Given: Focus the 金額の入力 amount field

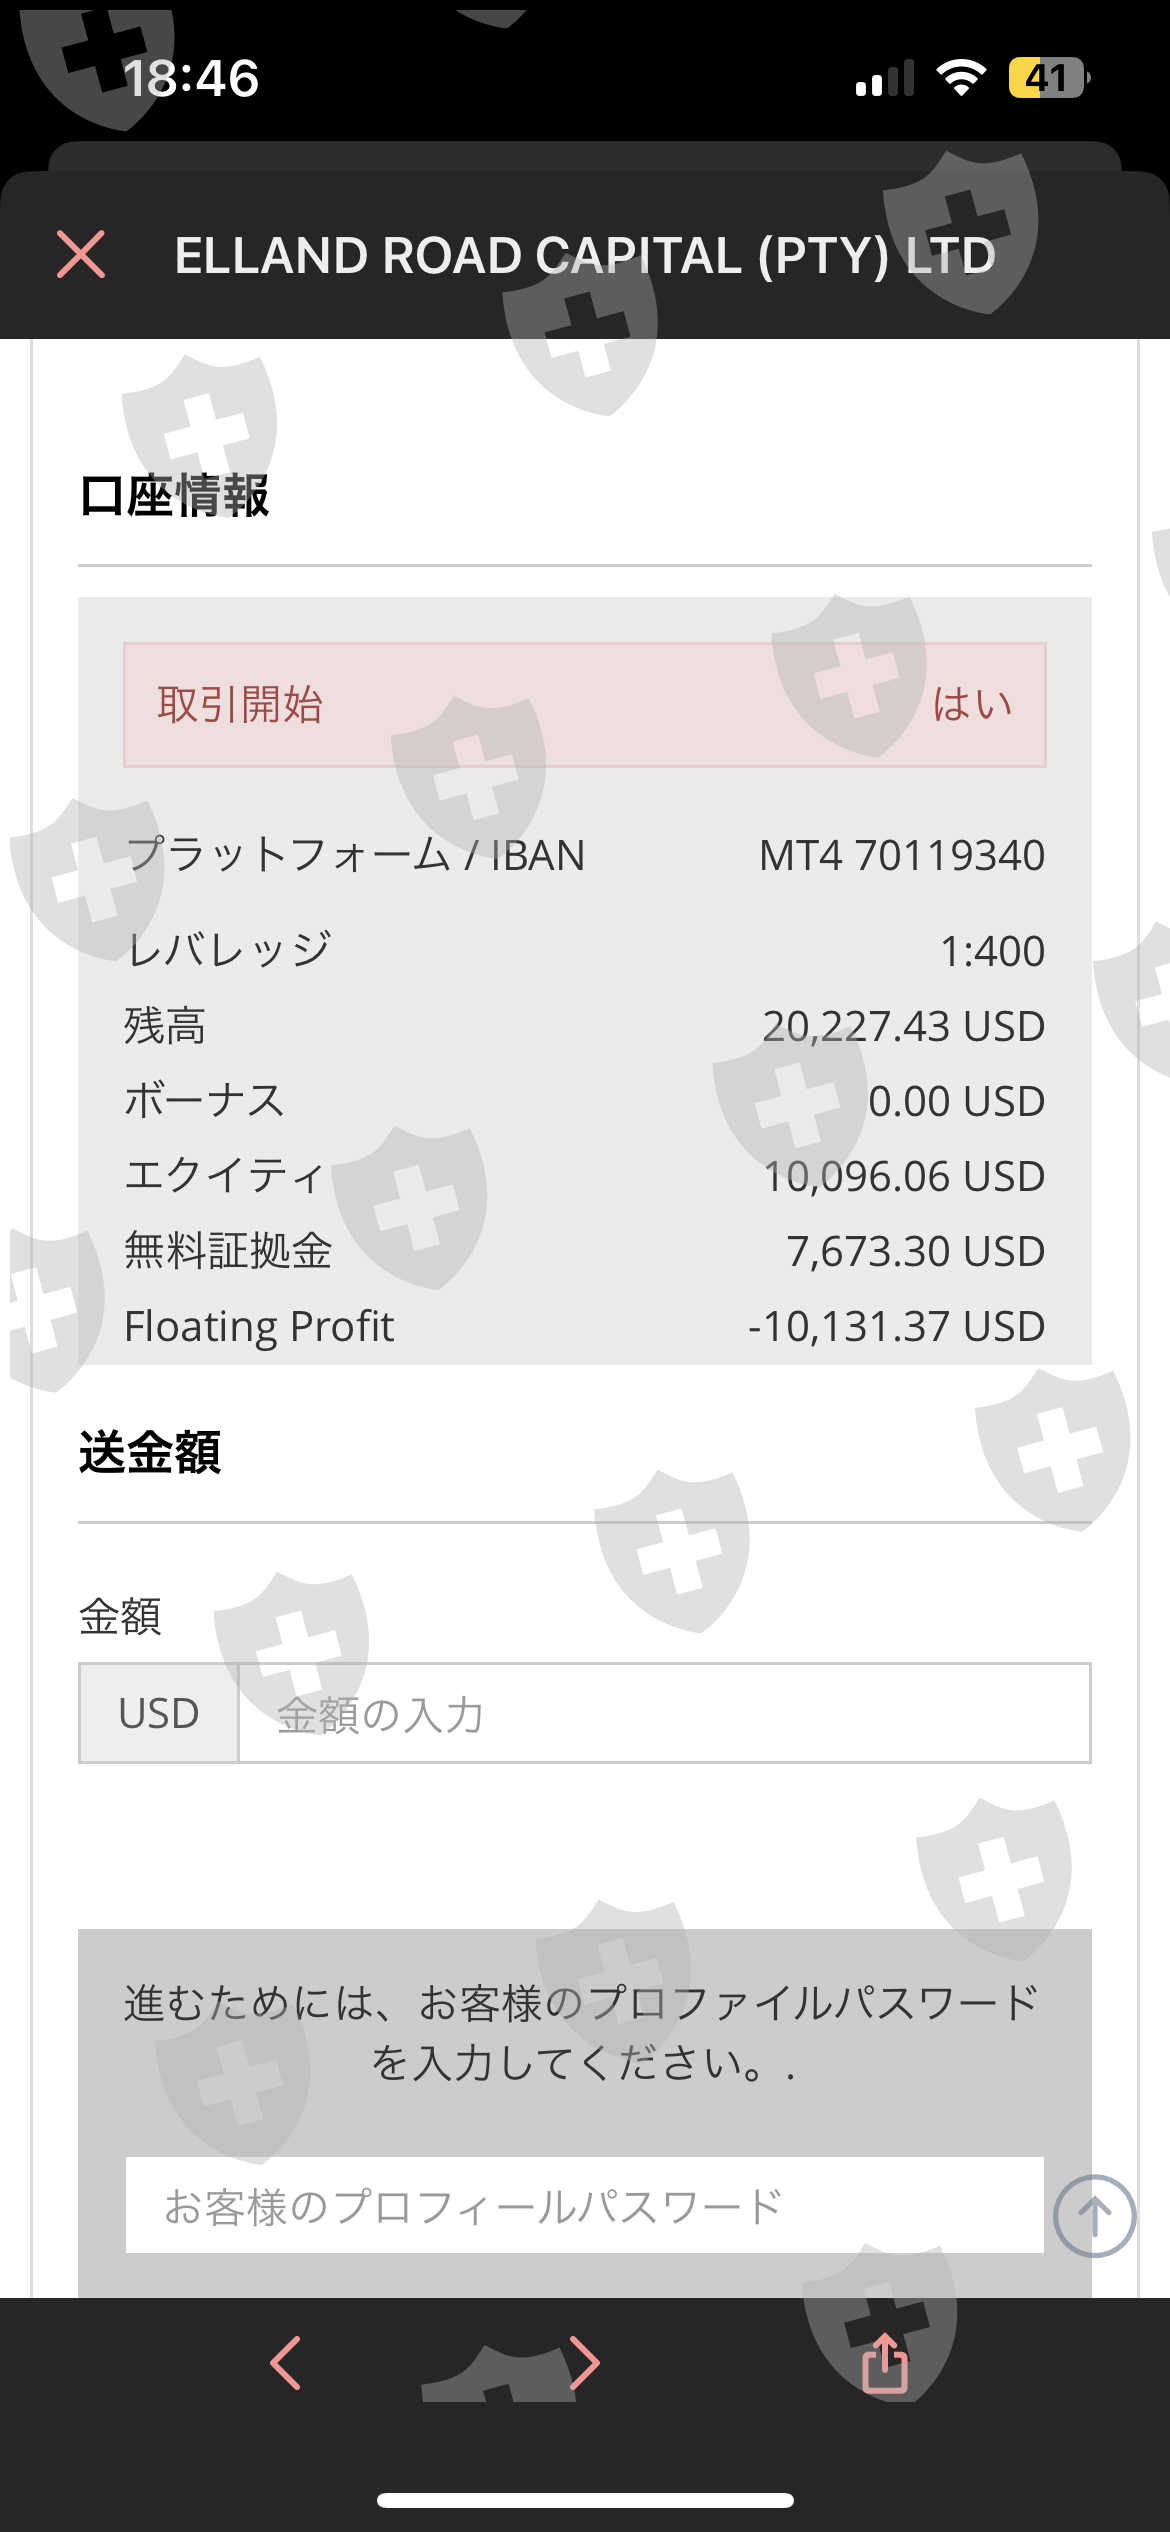Looking at the screenshot, I should tap(663, 1713).
